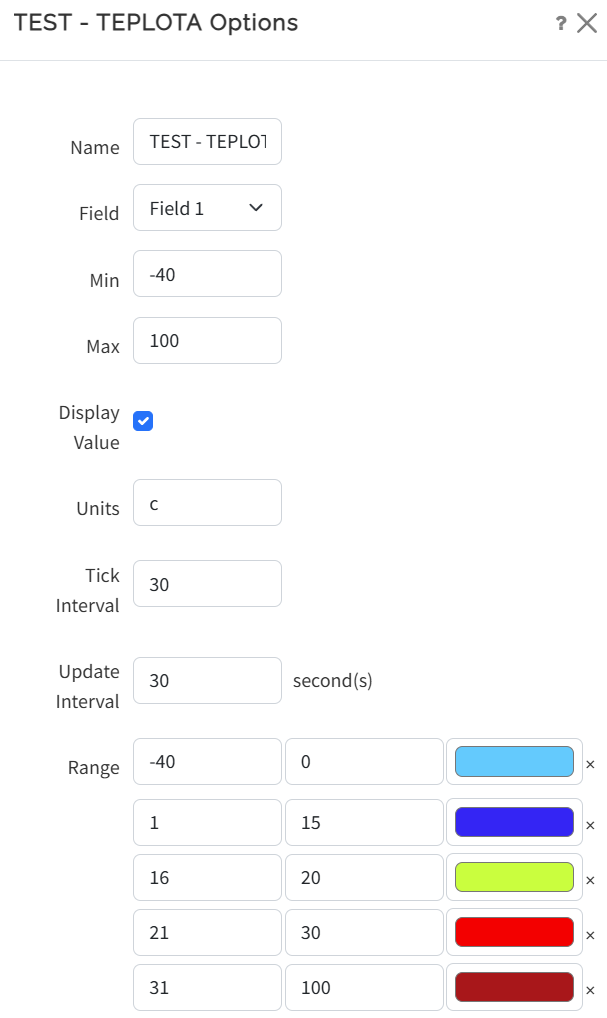607x1018 pixels.
Task: Open the Field dropdown
Action: [x=207, y=208]
